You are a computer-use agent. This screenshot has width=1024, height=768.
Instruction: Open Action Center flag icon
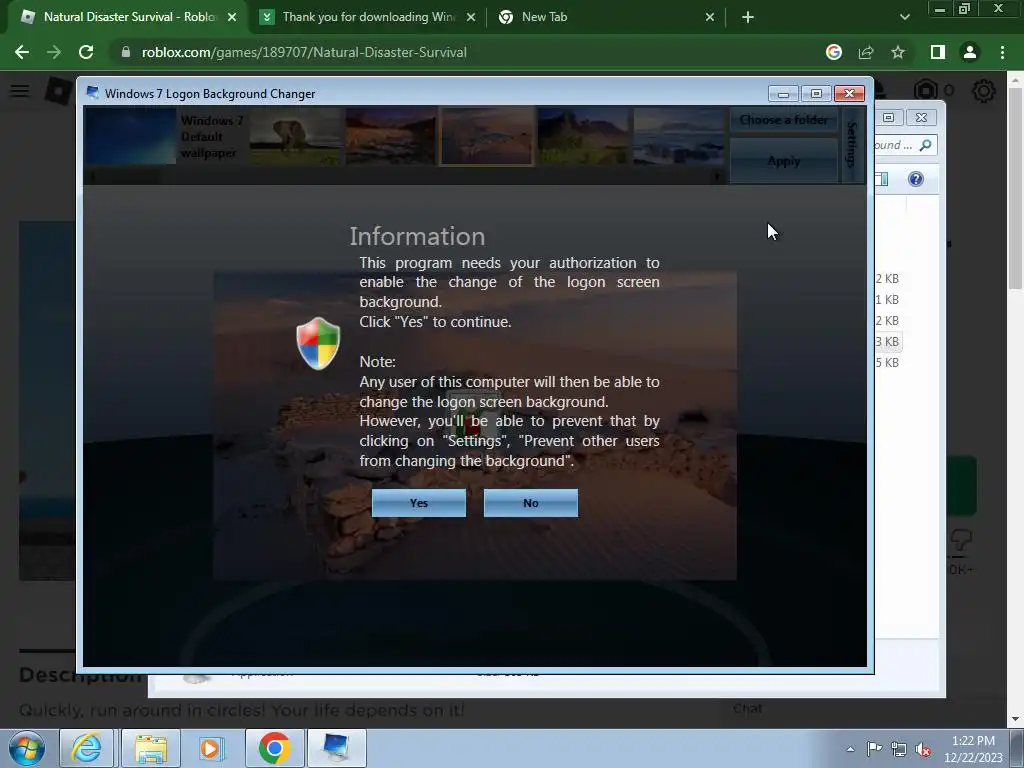click(874, 749)
